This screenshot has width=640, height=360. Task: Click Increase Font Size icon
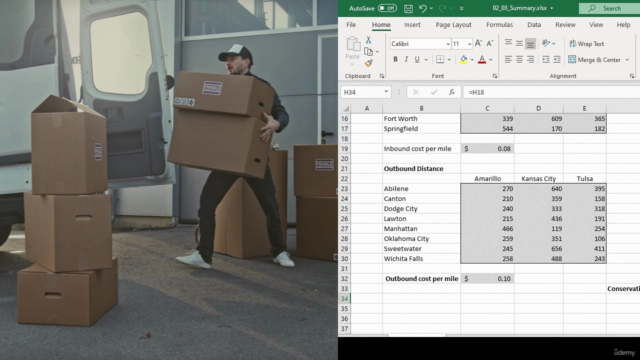click(478, 43)
